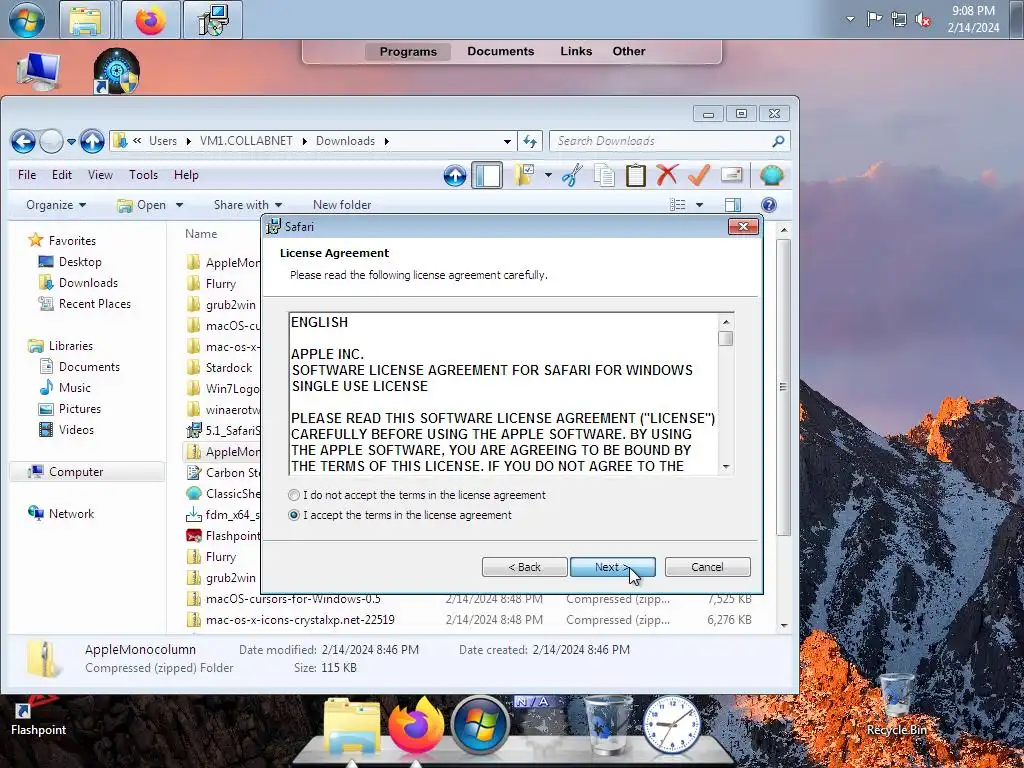The width and height of the screenshot is (1024, 768).
Task: Open the network tray icon
Action: click(x=899, y=19)
